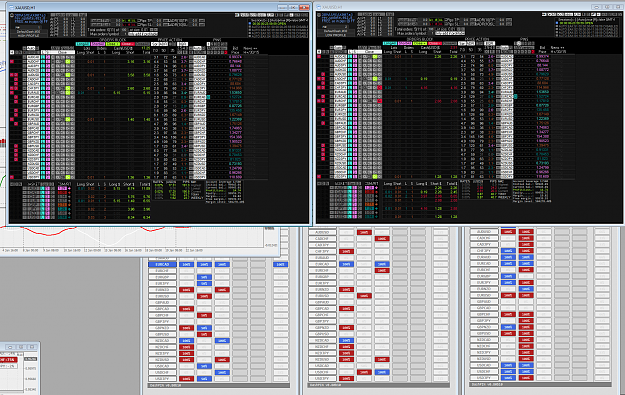625x395 pixels.
Task: Click CHFJPY symbol in middle bottom panel
Action: 322,251
